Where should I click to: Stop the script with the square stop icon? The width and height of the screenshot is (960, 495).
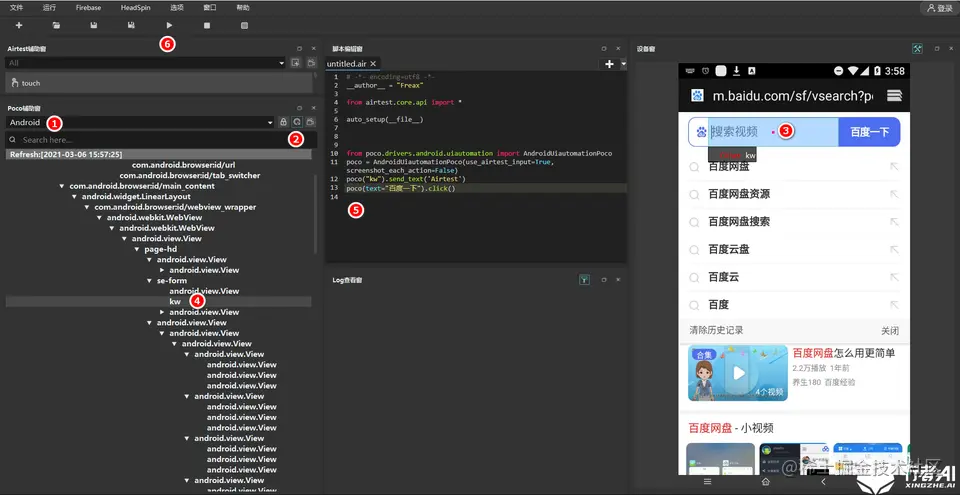[x=207, y=26]
